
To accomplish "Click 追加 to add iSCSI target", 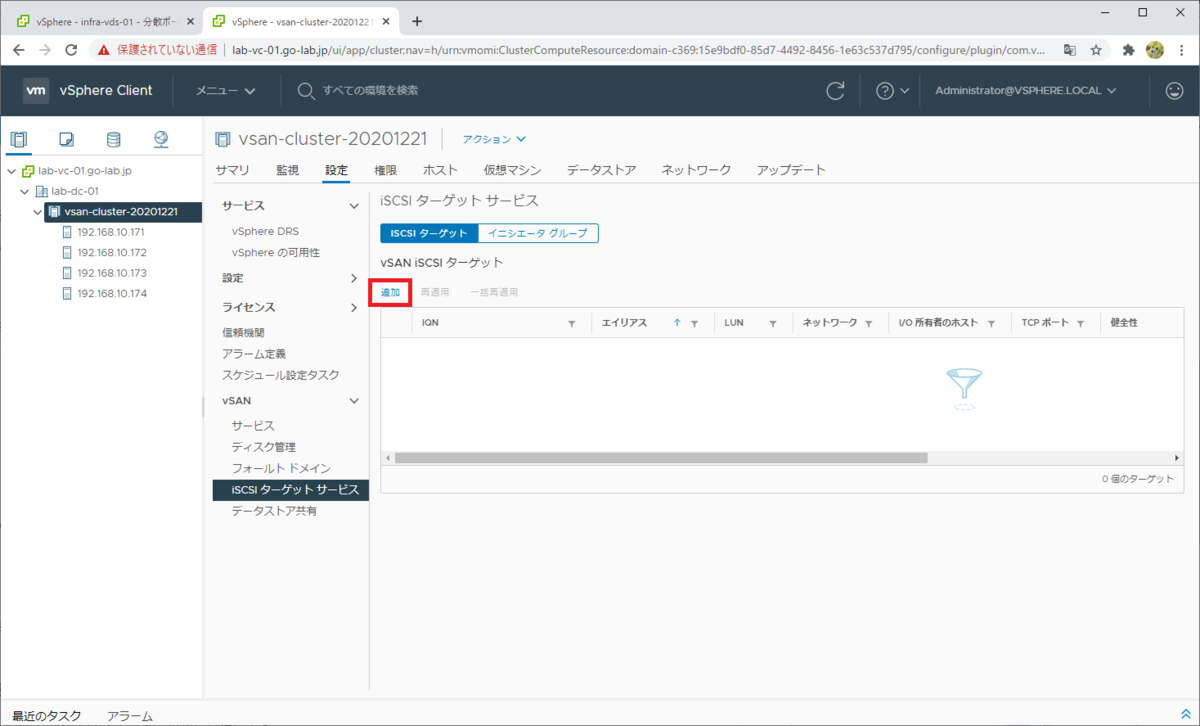I will pos(390,292).
